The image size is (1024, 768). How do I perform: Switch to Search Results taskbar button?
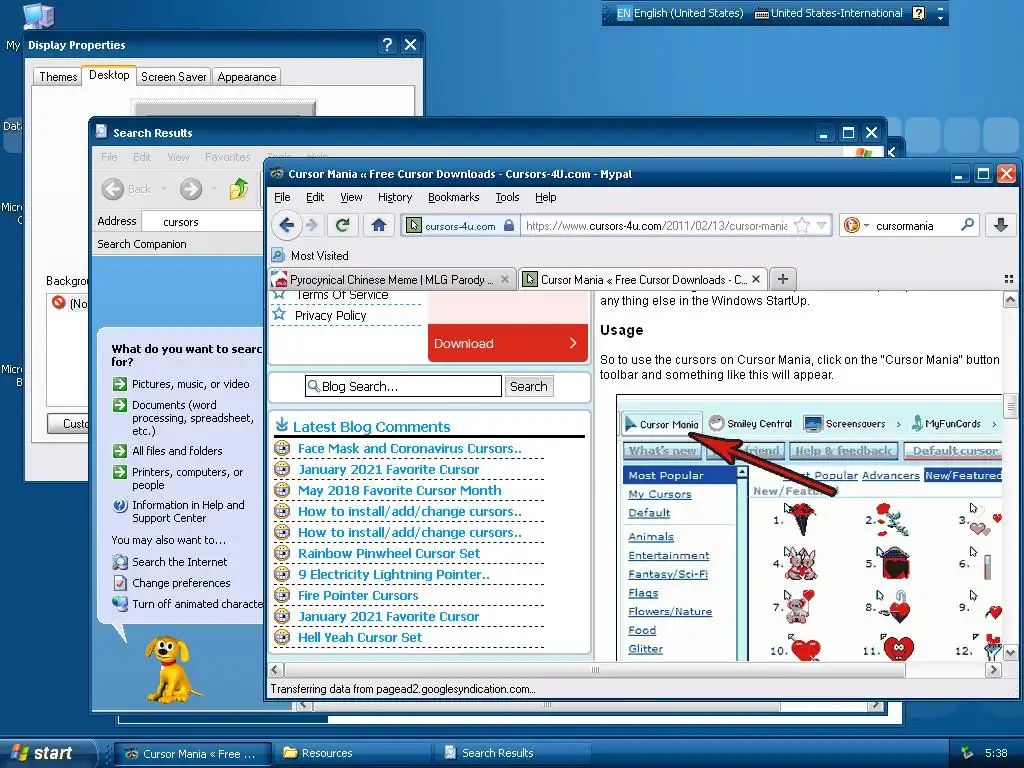[513, 753]
